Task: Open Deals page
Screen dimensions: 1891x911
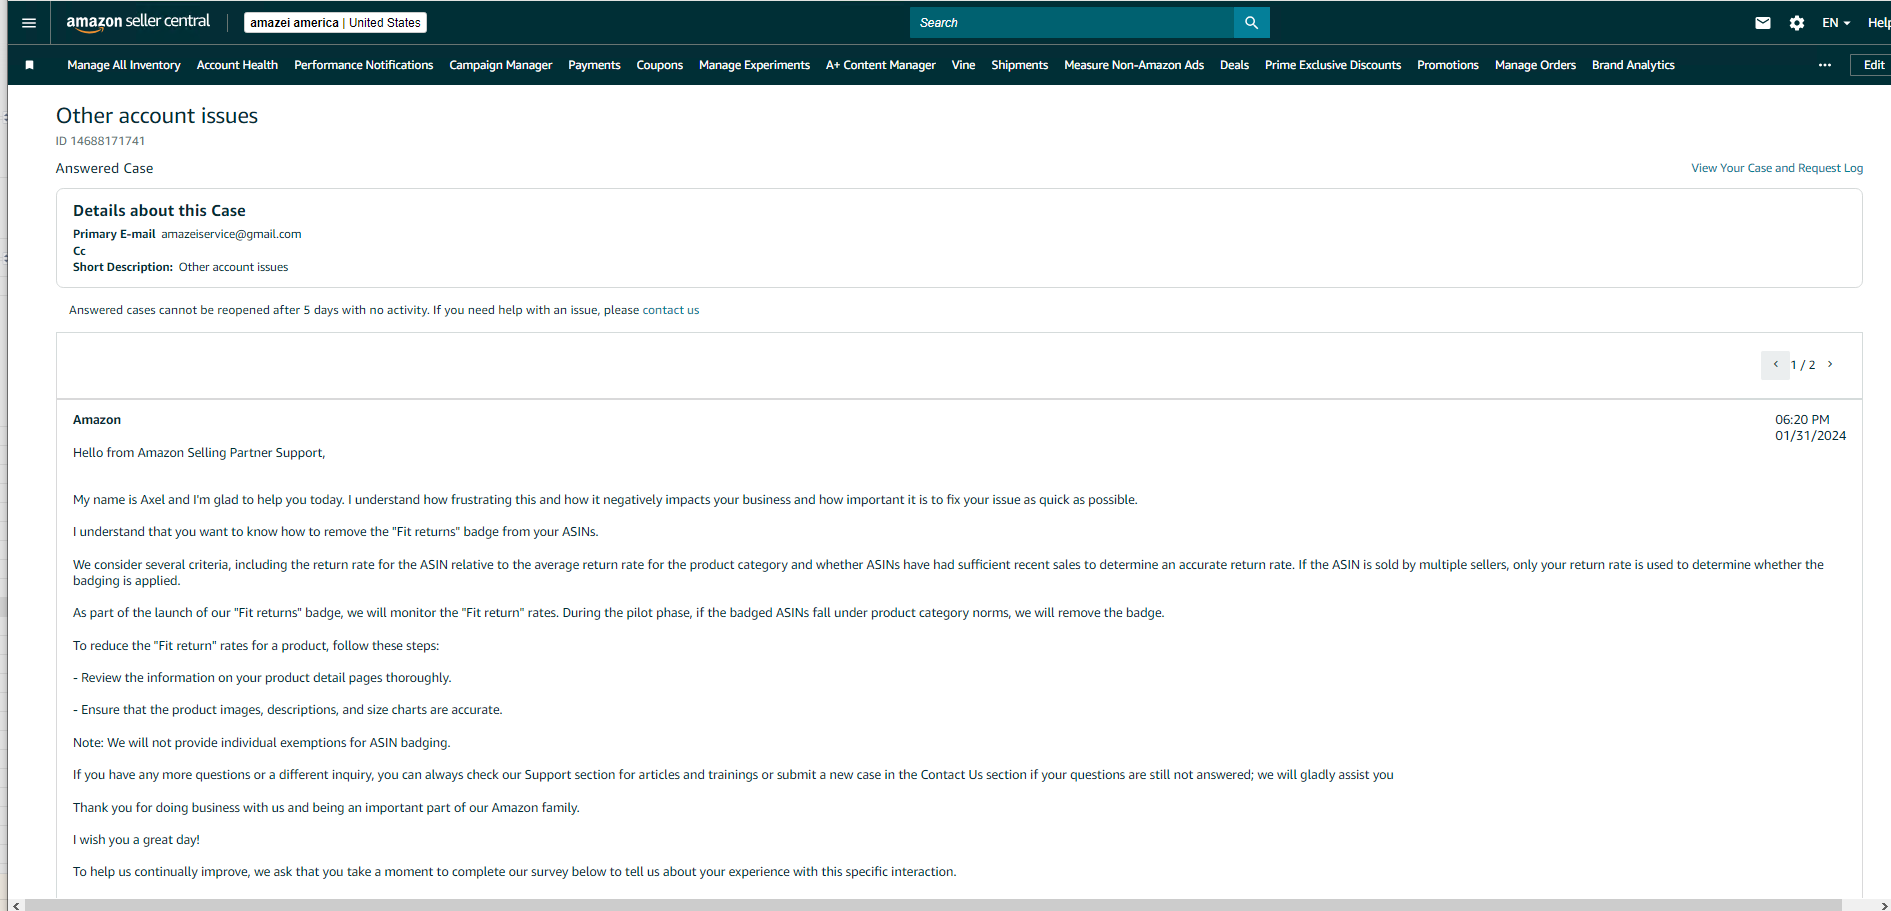Action: coord(1235,65)
